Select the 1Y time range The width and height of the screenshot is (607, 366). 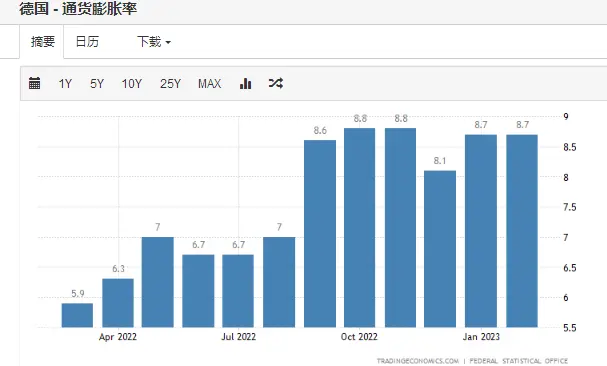point(65,84)
